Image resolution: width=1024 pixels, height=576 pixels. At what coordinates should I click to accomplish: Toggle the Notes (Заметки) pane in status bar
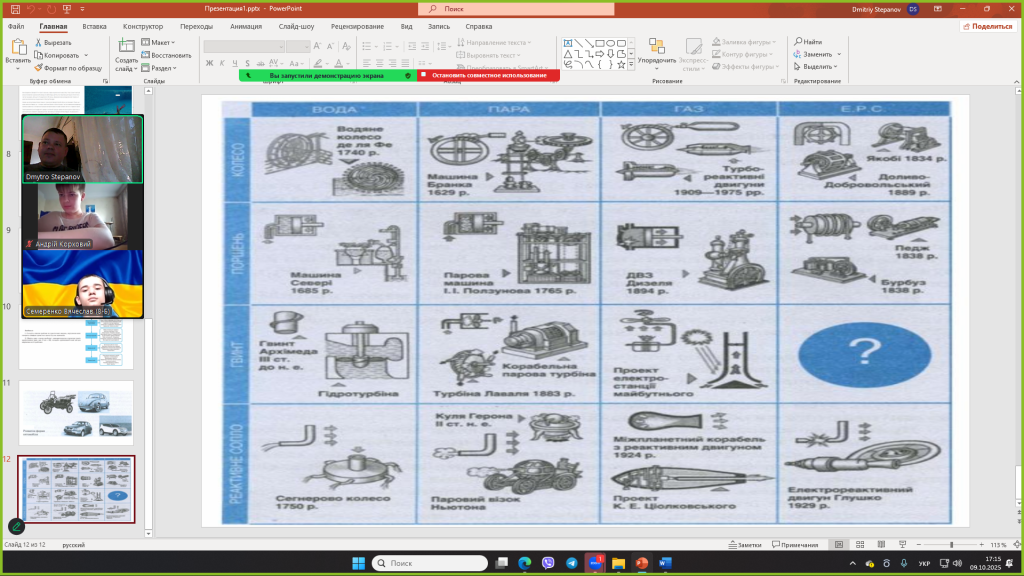[745, 545]
